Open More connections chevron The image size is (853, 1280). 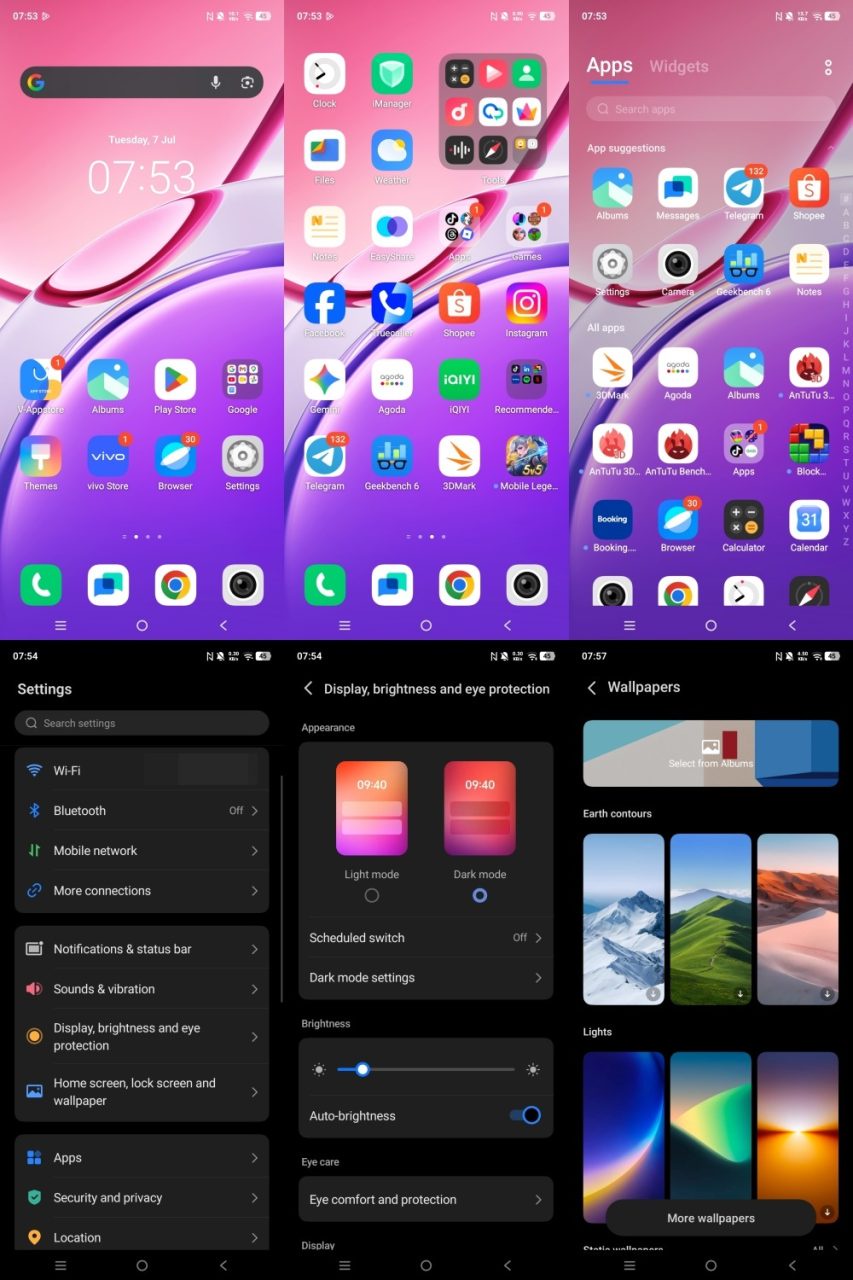[255, 891]
